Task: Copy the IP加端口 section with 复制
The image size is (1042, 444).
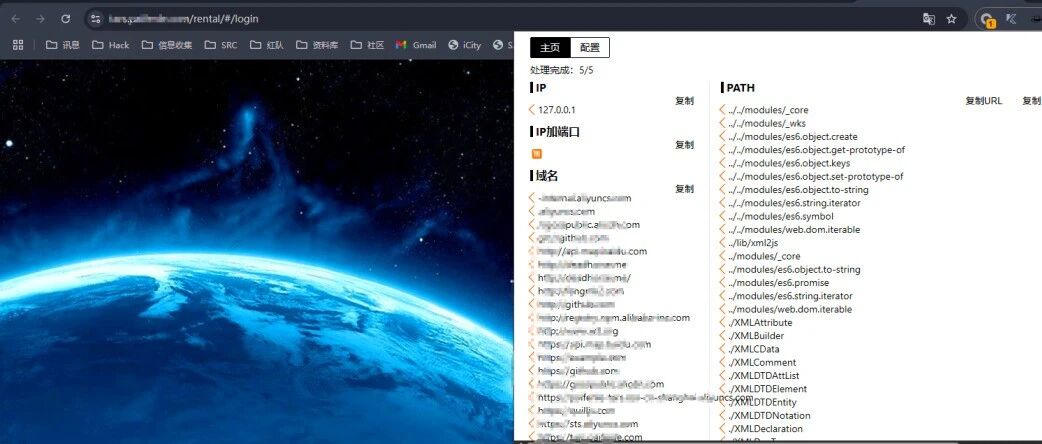Action: pyautogui.click(x=684, y=145)
